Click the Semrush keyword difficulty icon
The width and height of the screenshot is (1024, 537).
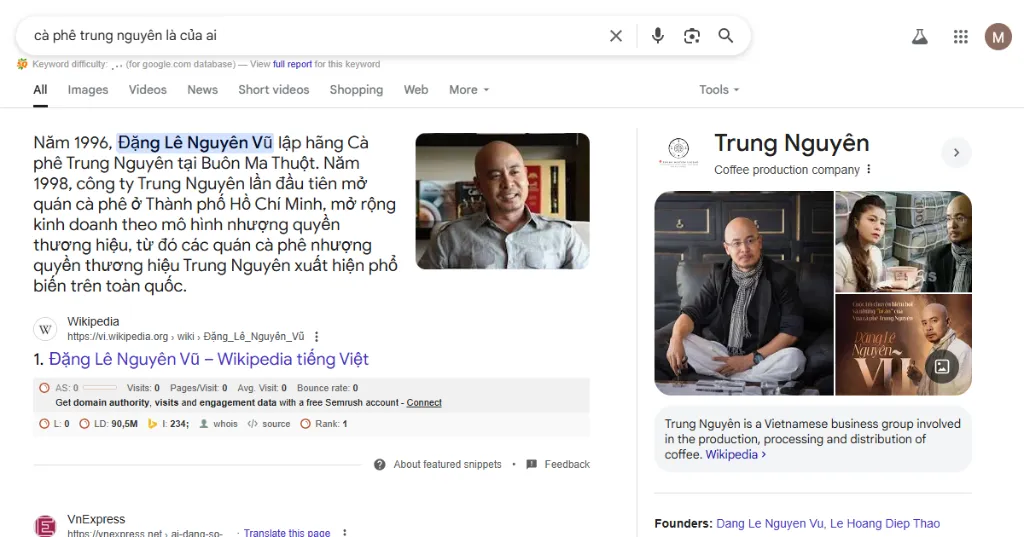point(22,64)
